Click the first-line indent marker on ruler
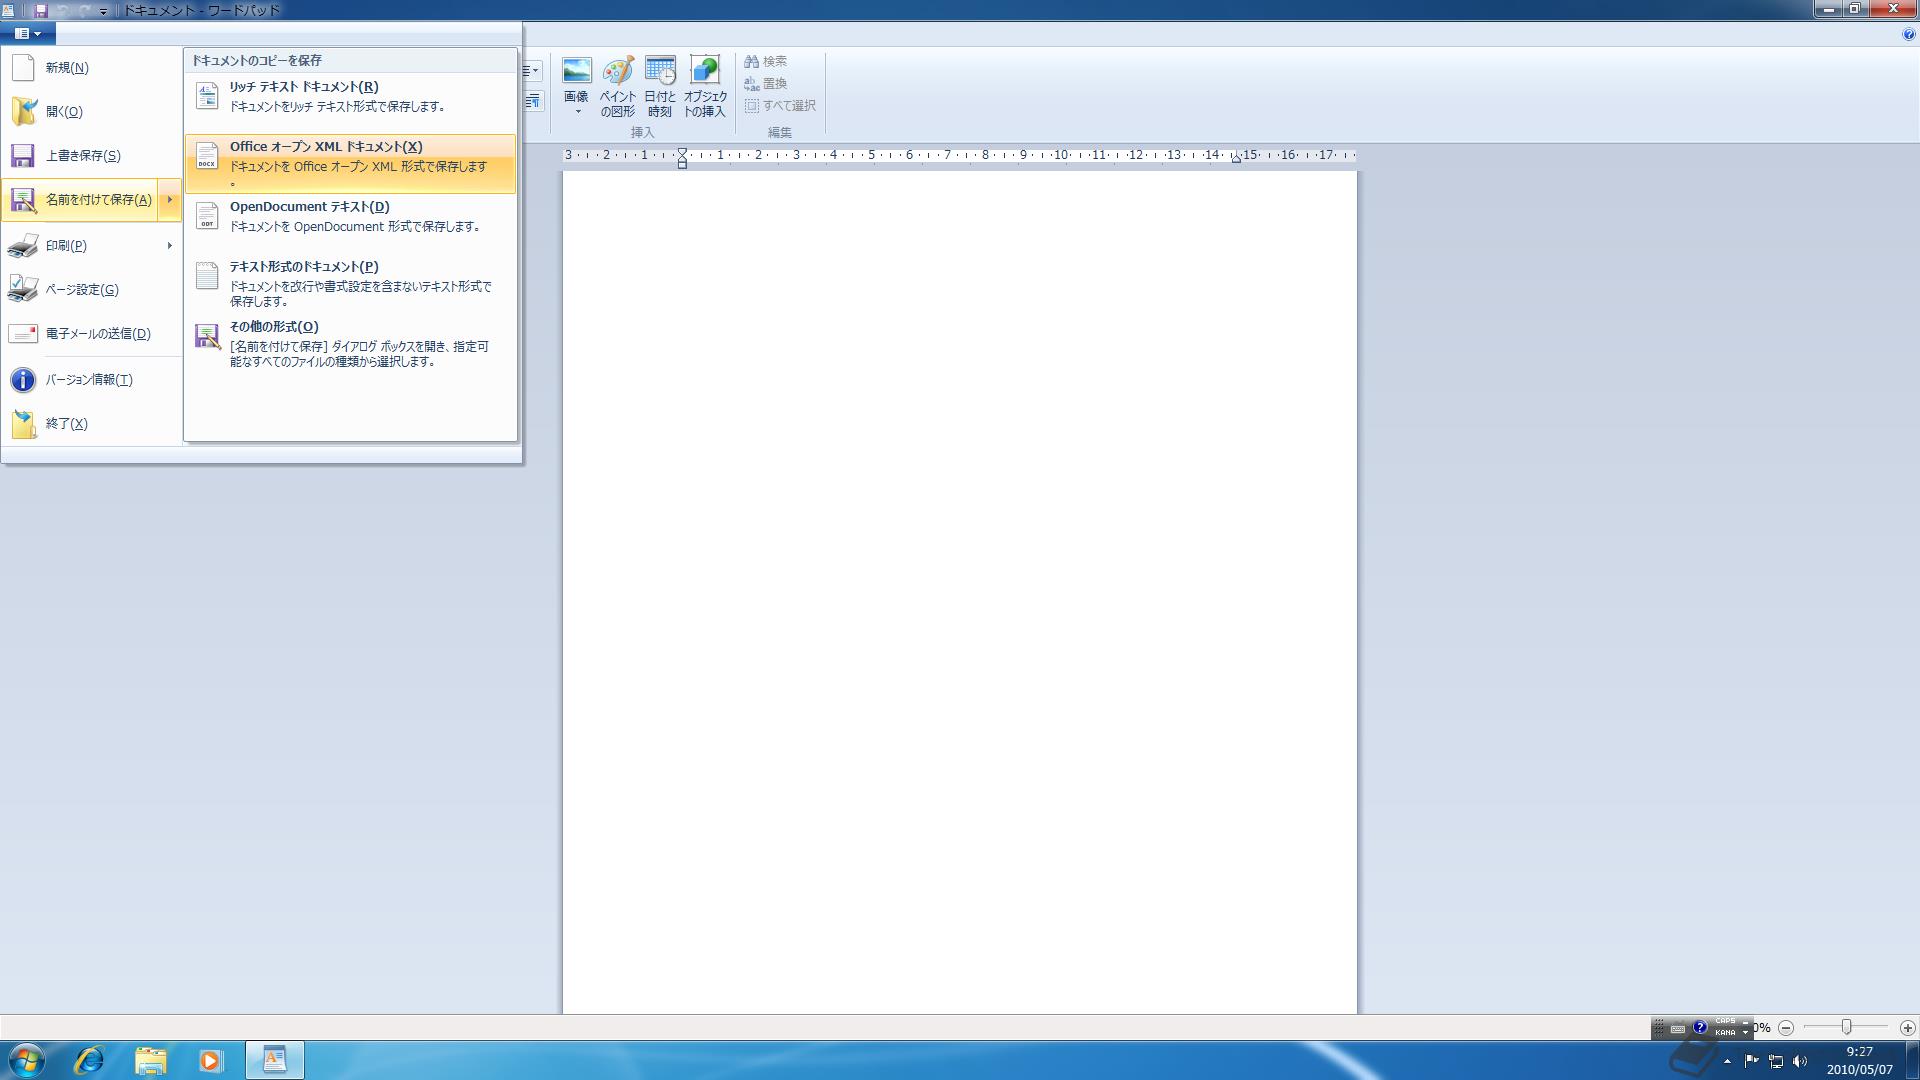 (682, 151)
